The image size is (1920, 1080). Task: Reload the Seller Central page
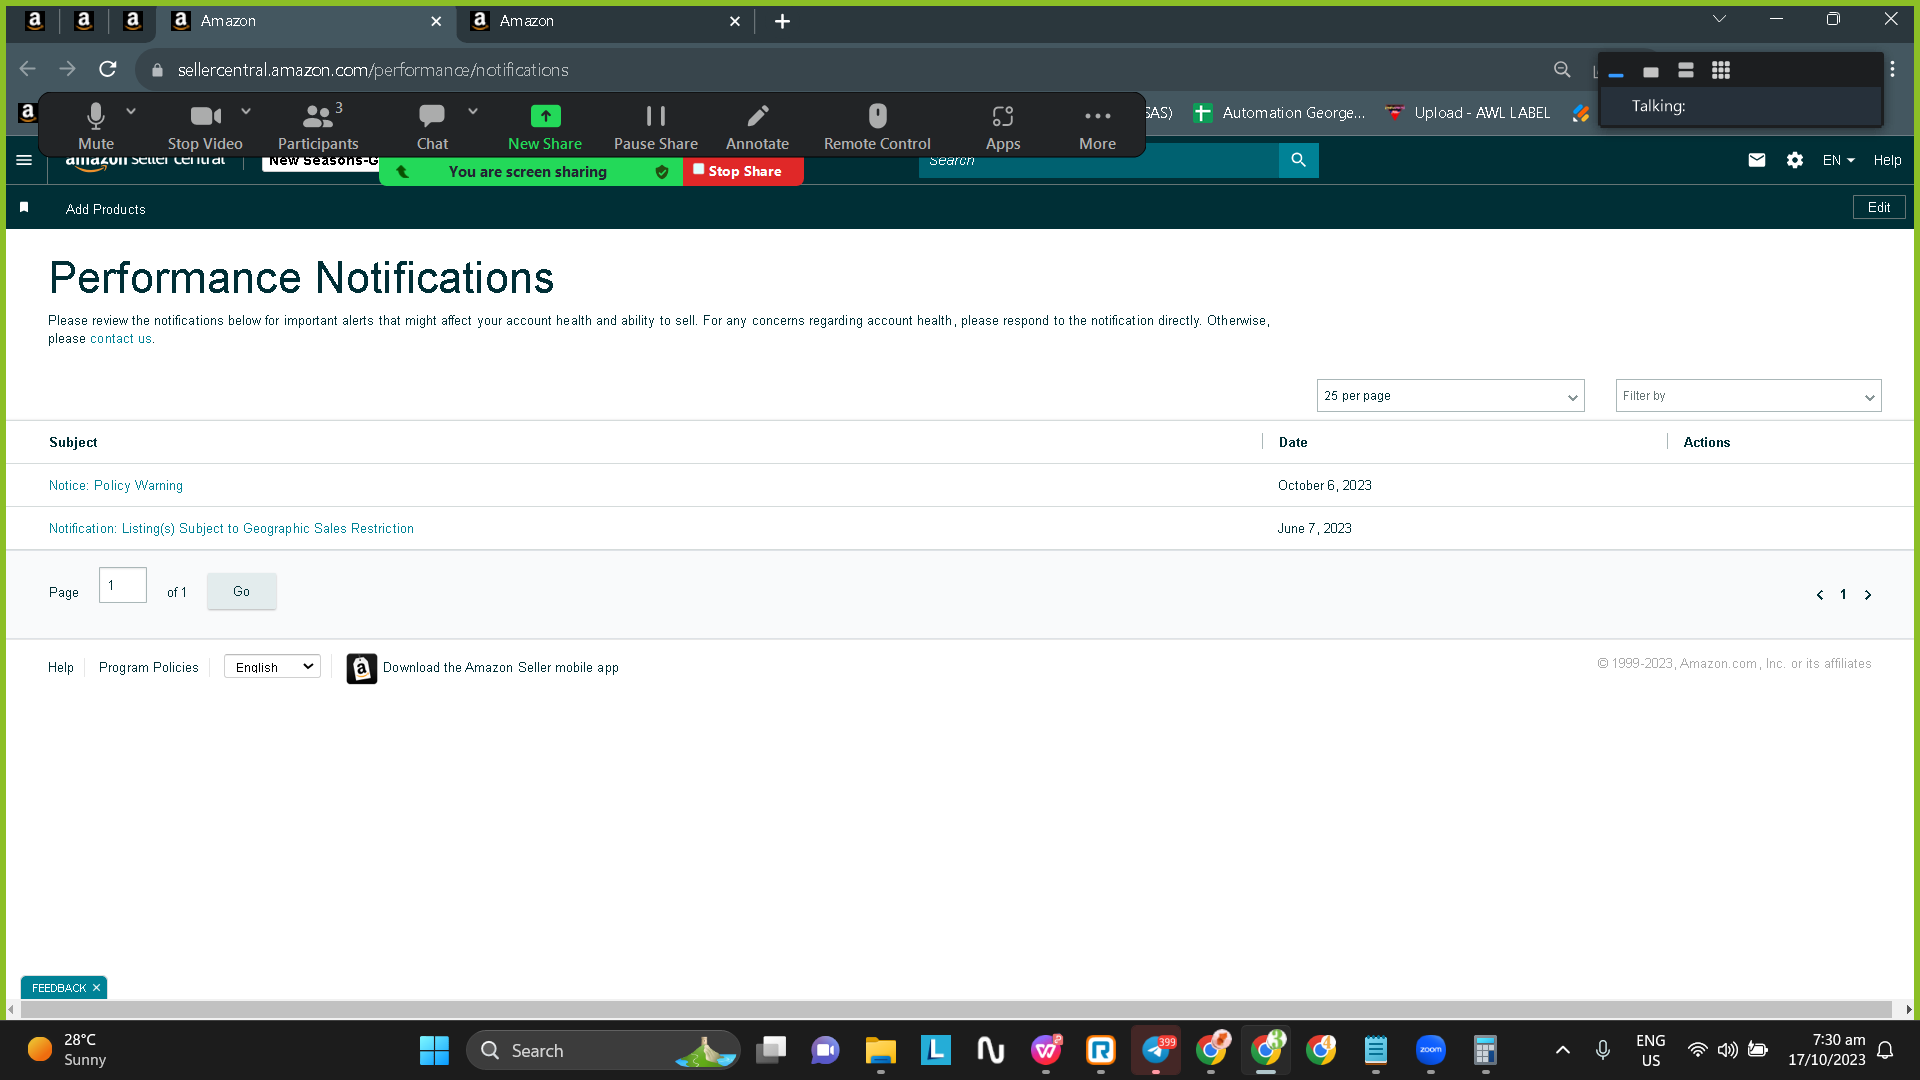108,69
